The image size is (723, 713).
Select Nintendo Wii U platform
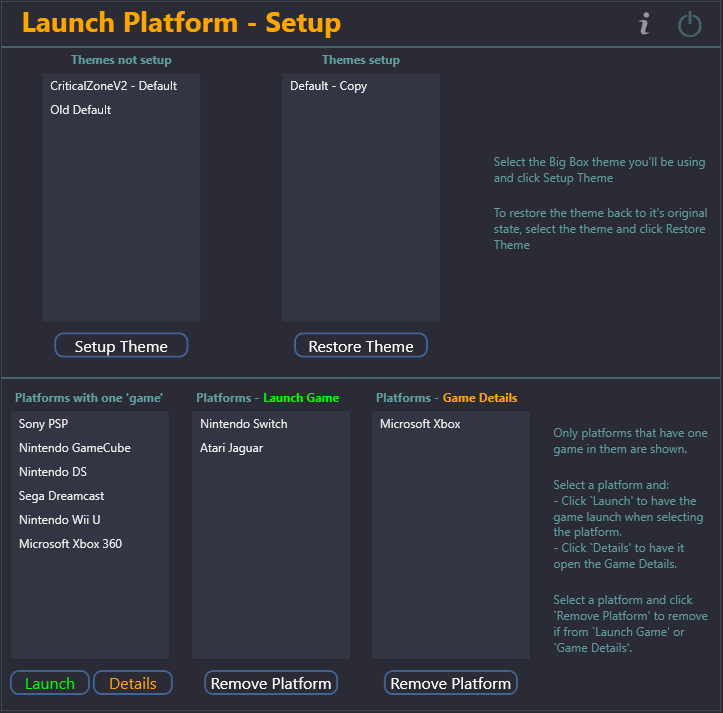[60, 520]
